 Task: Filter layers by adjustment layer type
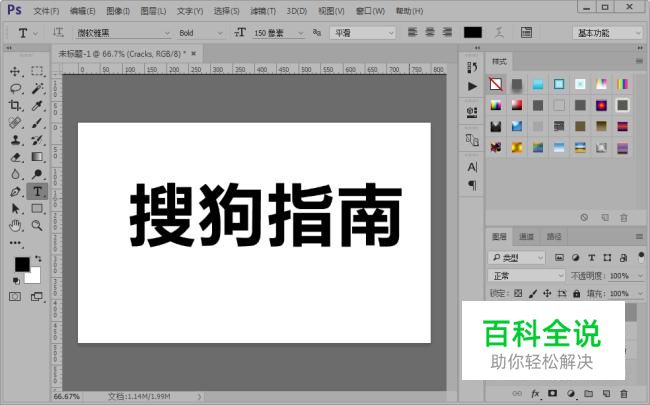tap(575, 258)
